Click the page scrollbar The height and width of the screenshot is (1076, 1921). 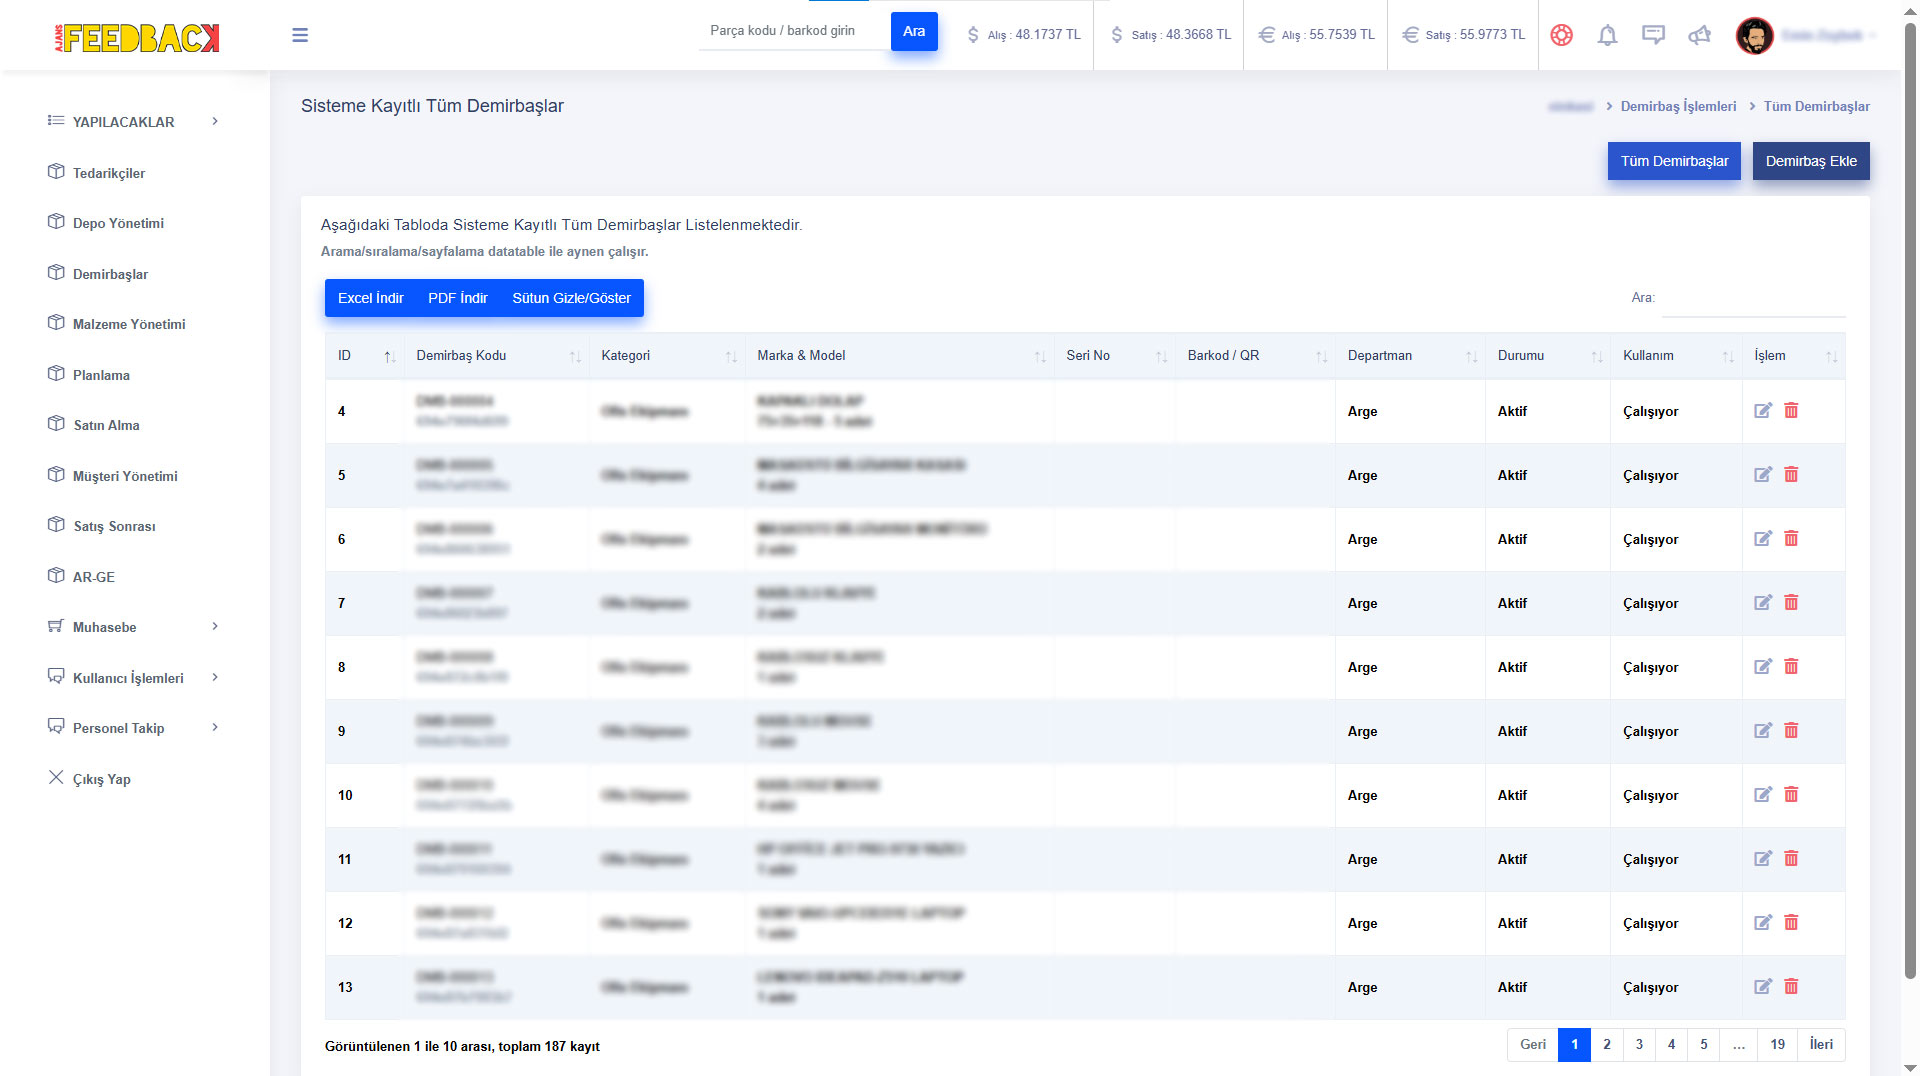pyautogui.click(x=1910, y=500)
